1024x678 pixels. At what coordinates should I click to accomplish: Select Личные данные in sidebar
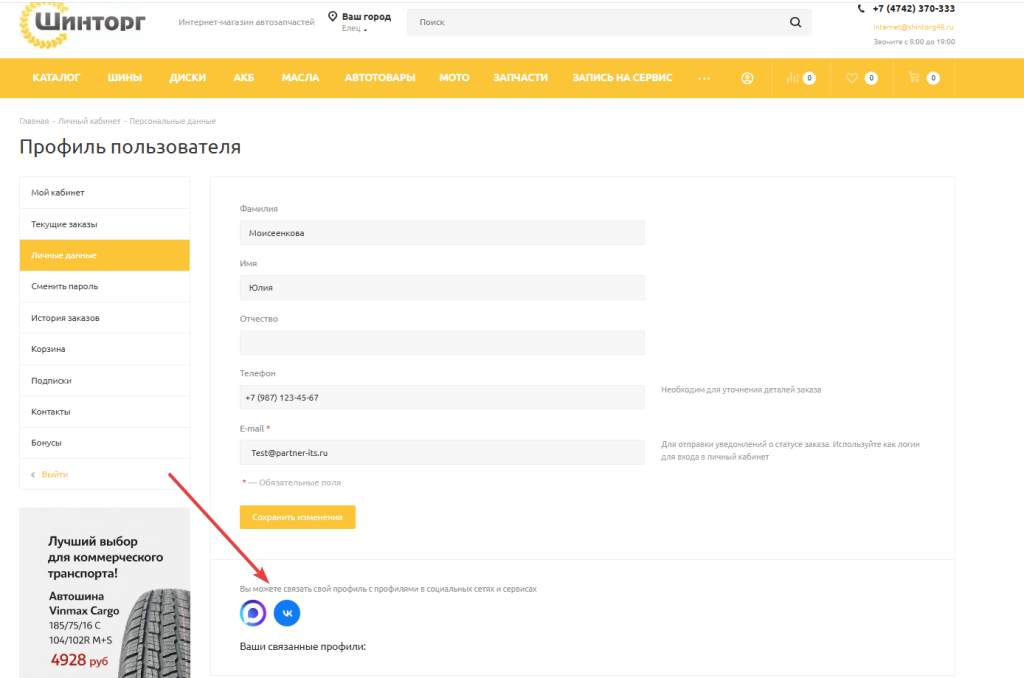point(104,255)
